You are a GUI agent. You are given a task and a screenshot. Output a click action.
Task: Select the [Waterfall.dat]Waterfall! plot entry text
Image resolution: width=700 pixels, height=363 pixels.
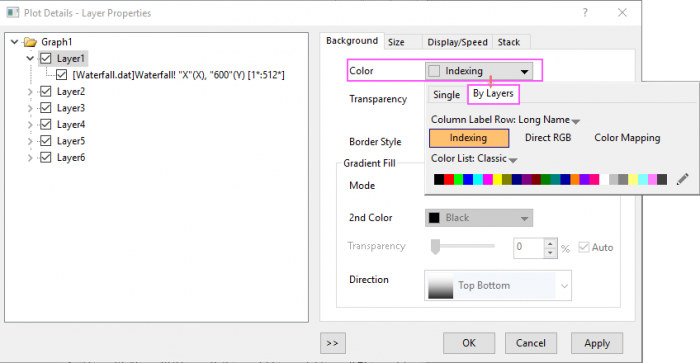[179, 75]
